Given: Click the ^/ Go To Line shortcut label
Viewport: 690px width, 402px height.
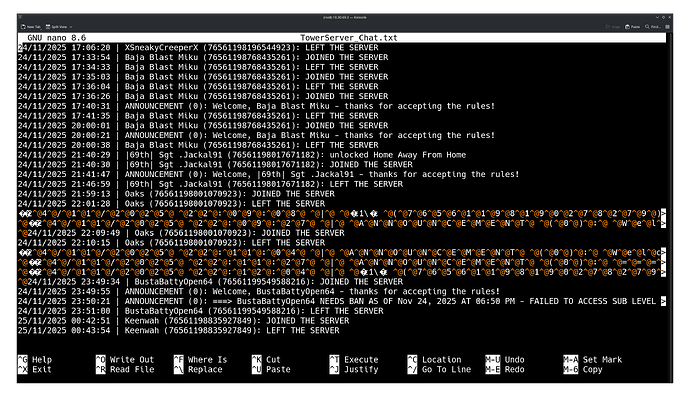Looking at the screenshot, I should [x=439, y=369].
